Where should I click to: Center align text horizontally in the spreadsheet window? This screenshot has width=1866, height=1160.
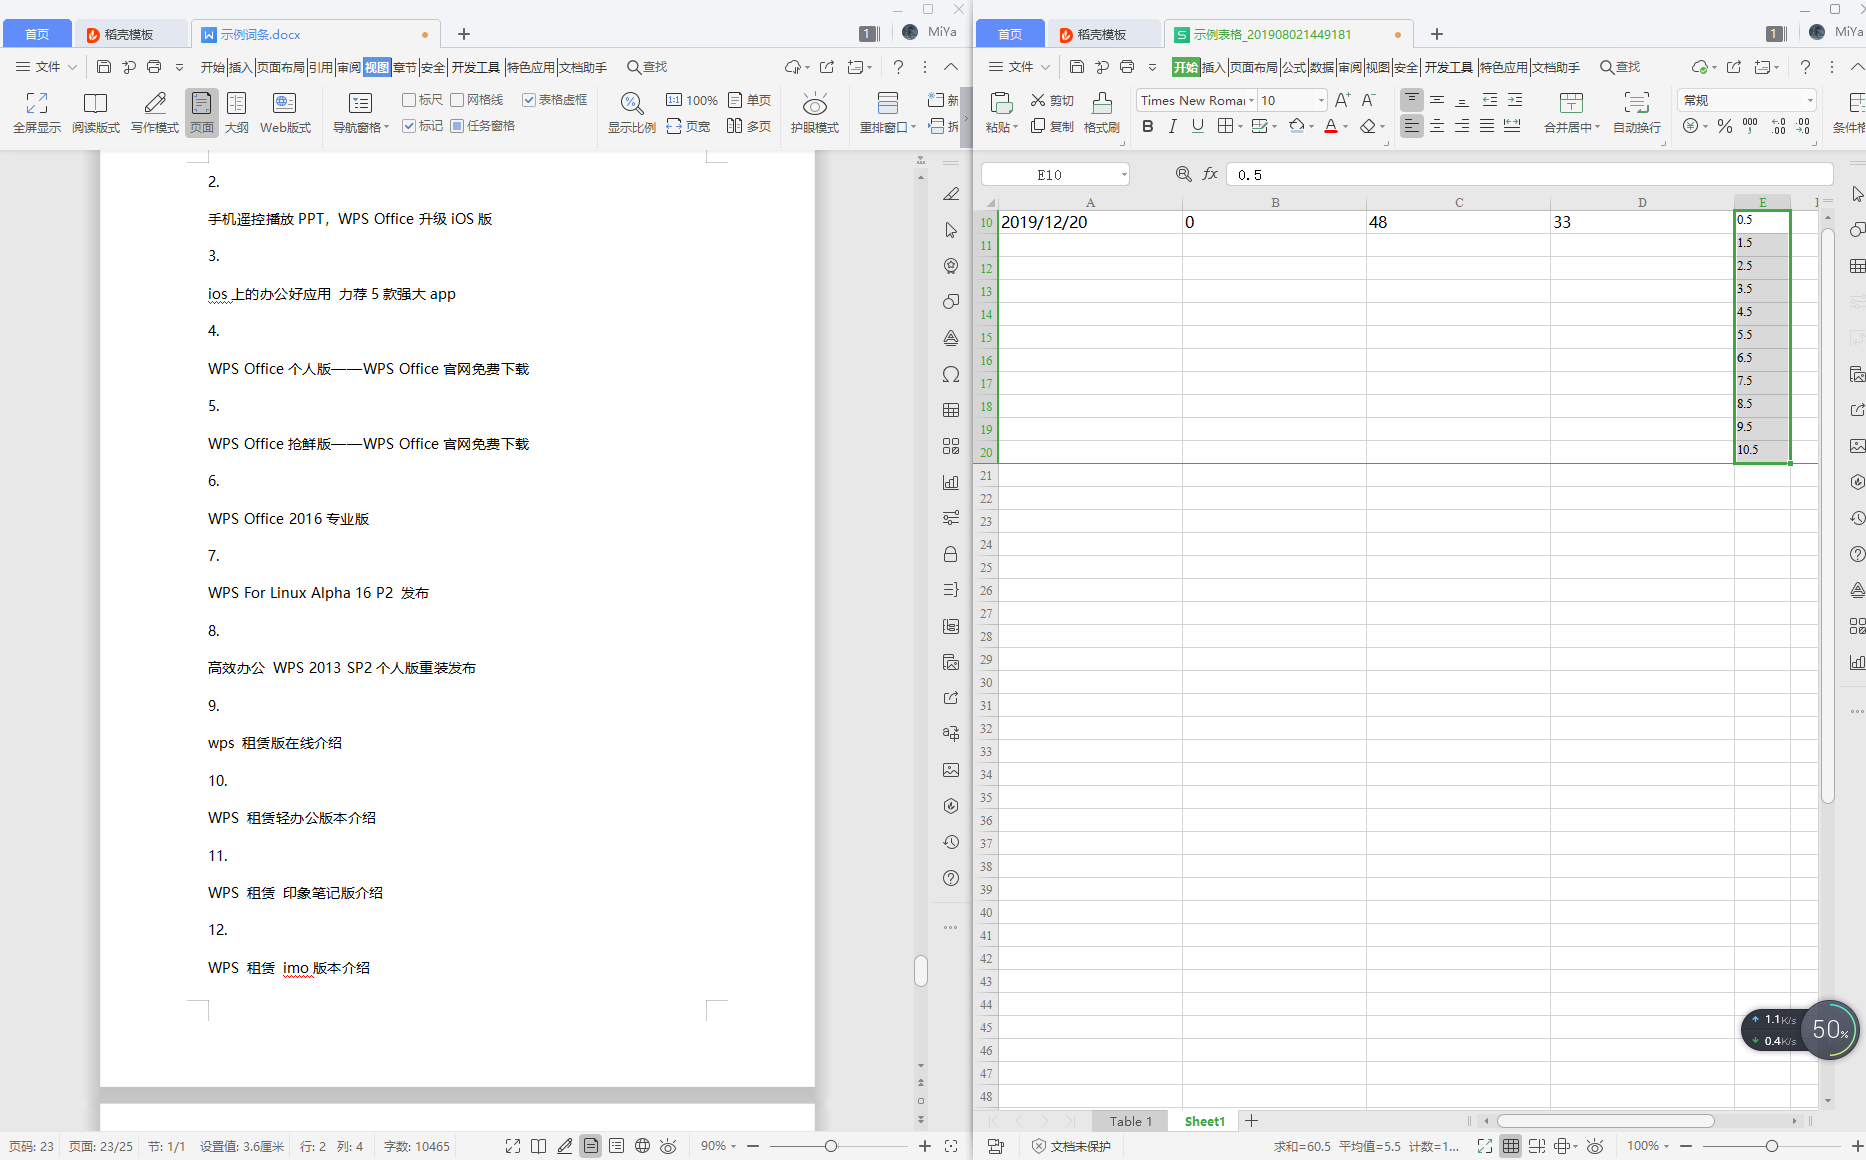pos(1437,126)
